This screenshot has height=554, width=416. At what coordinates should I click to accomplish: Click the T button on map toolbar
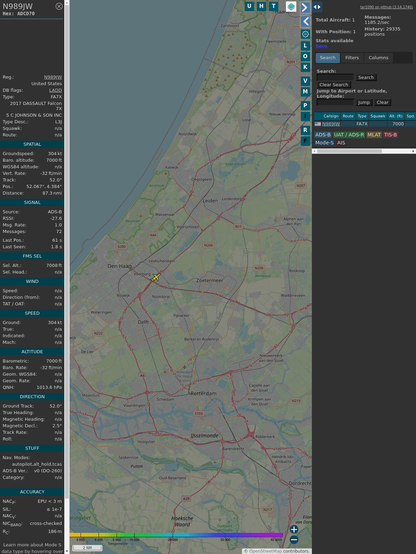[273, 6]
